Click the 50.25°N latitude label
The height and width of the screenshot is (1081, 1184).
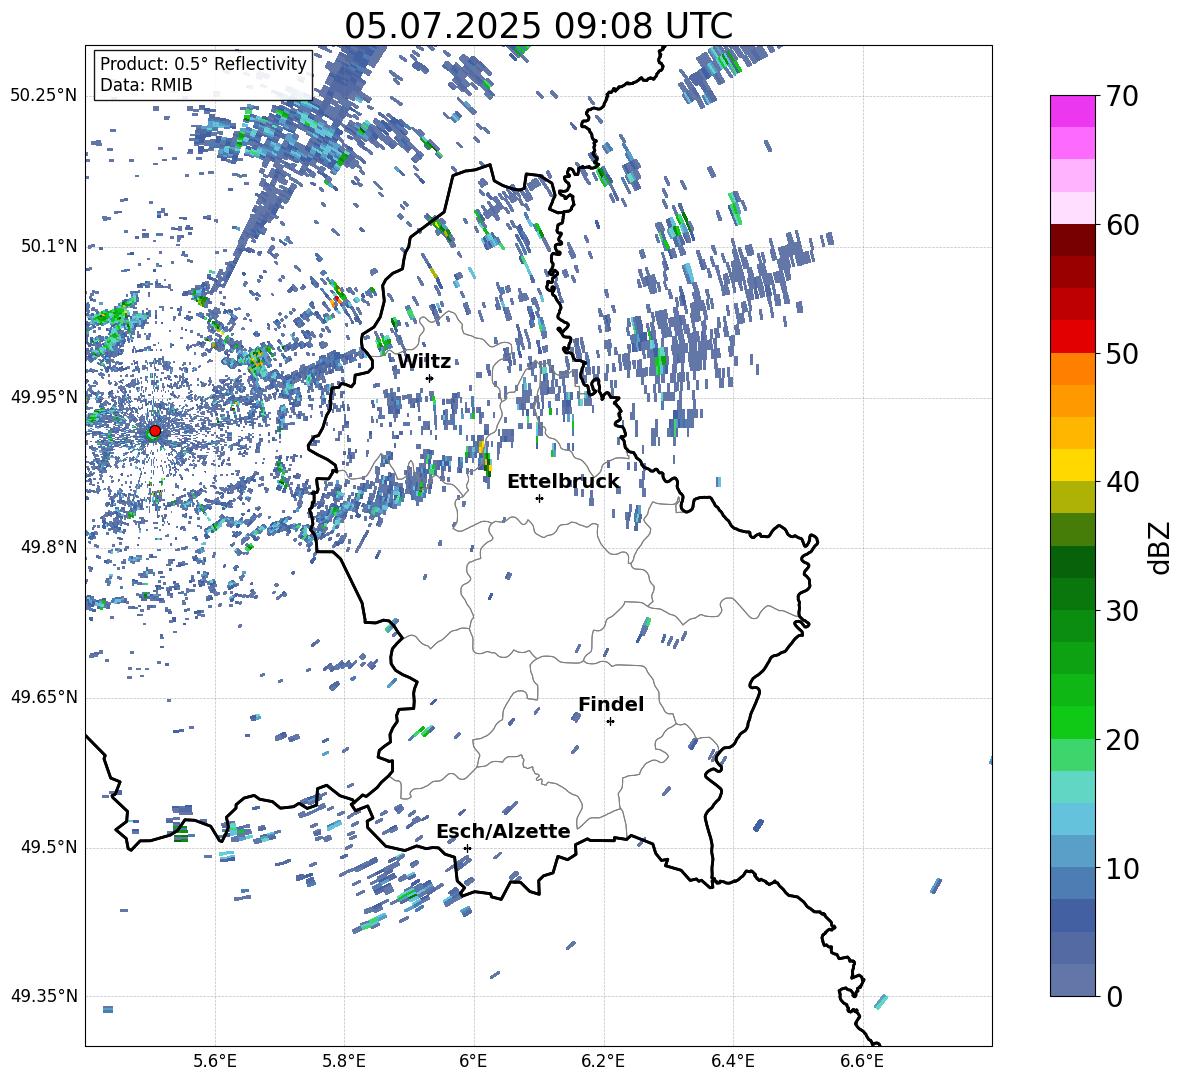[x=44, y=96]
